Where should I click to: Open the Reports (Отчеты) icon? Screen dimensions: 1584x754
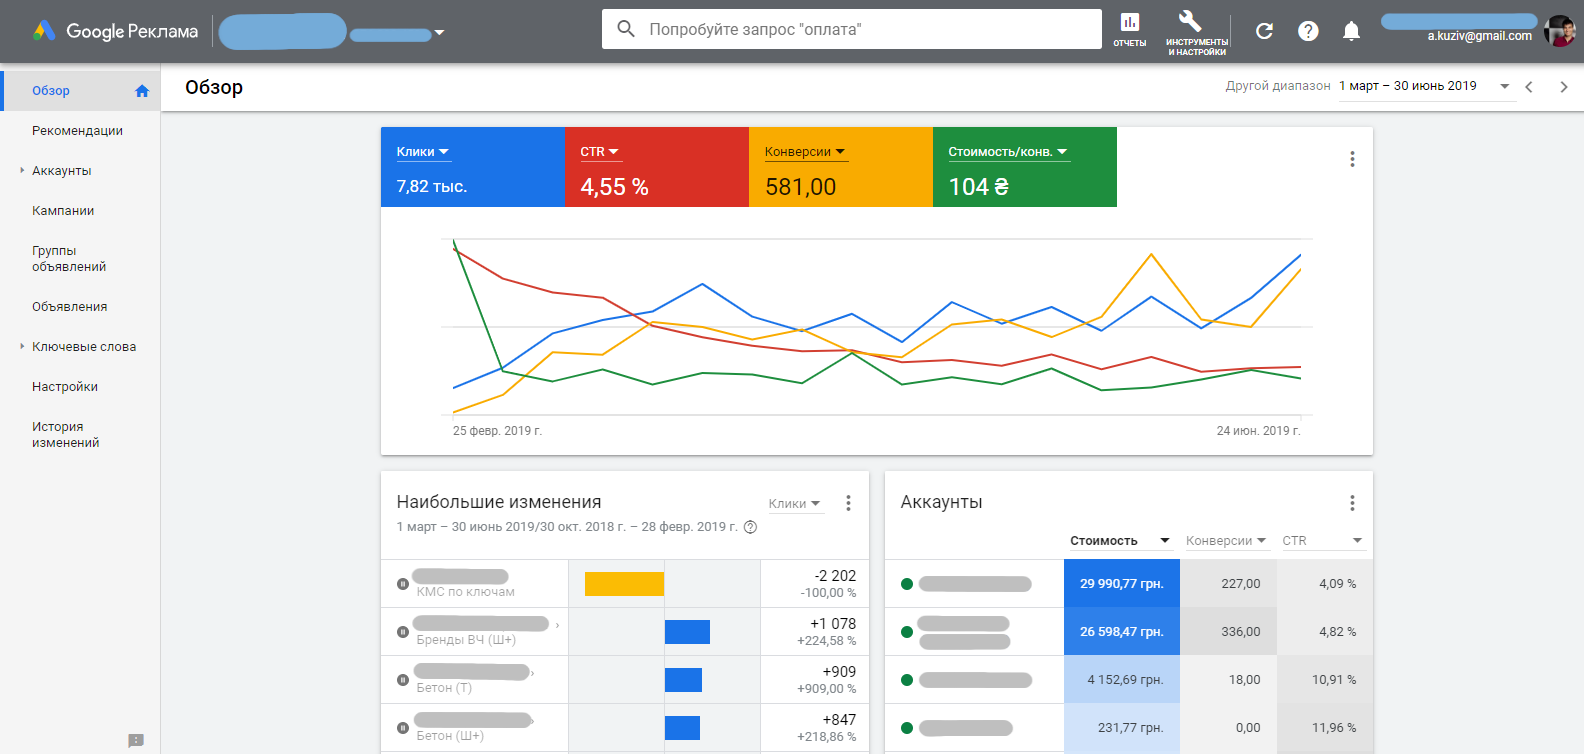(1129, 30)
